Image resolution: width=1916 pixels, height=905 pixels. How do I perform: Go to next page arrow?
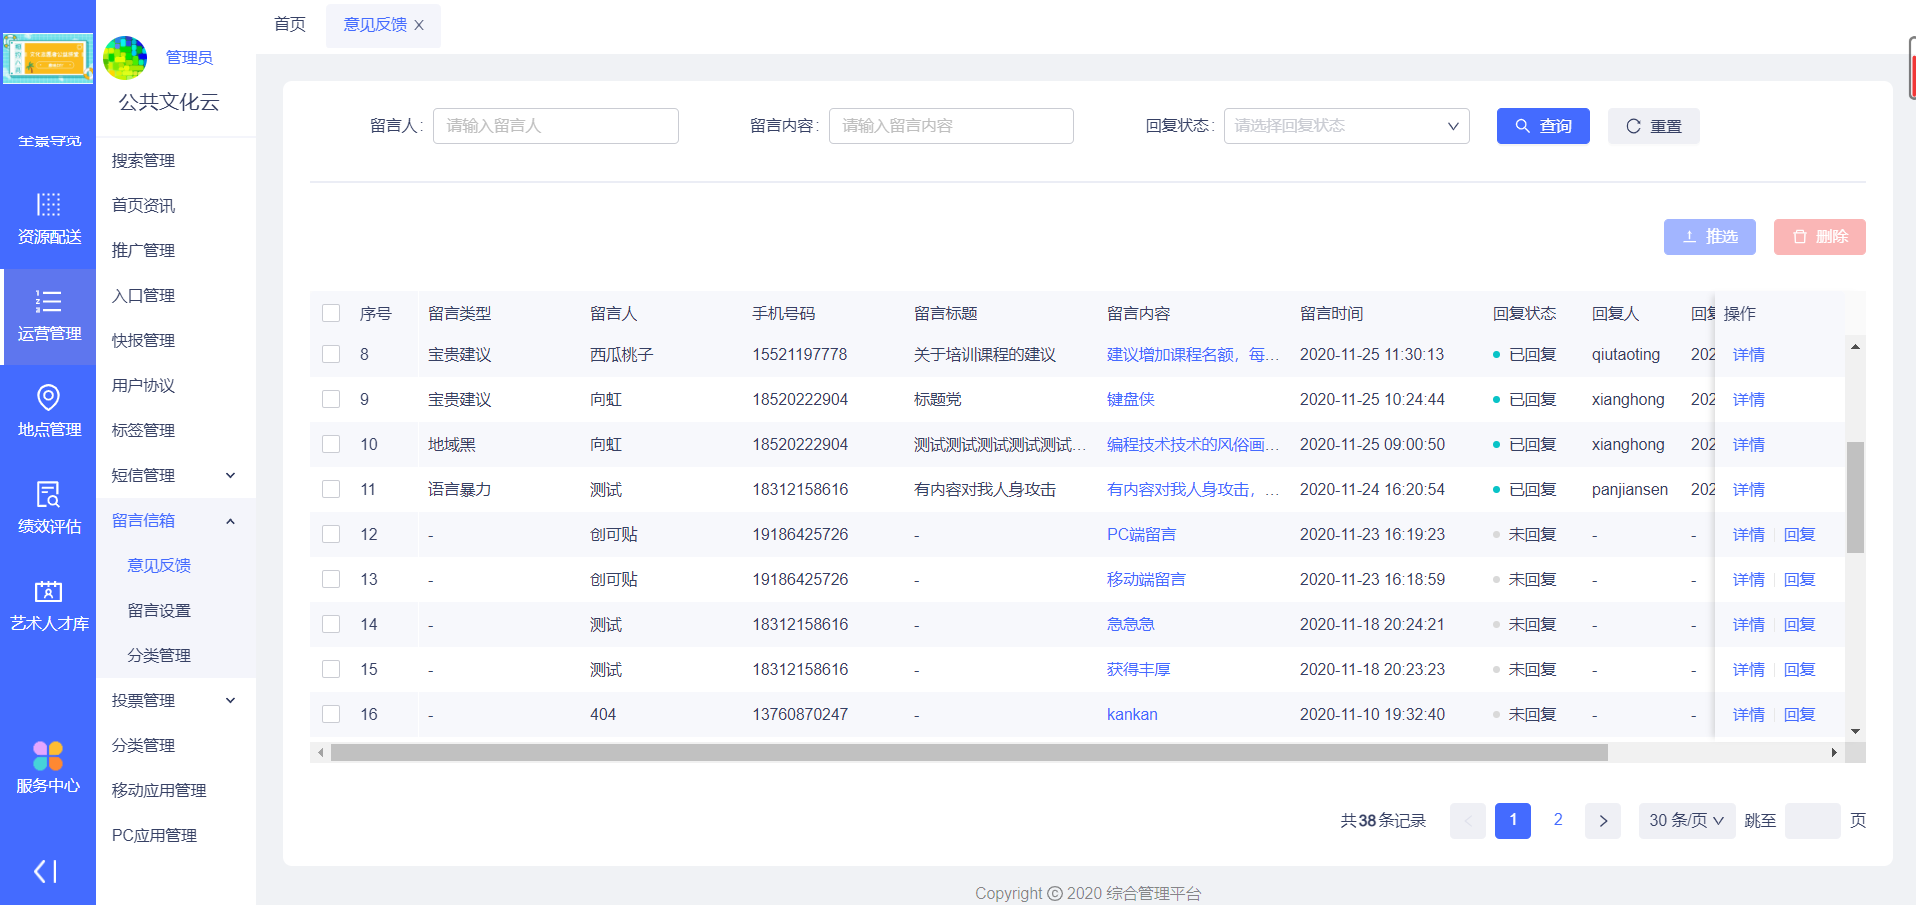click(x=1603, y=820)
